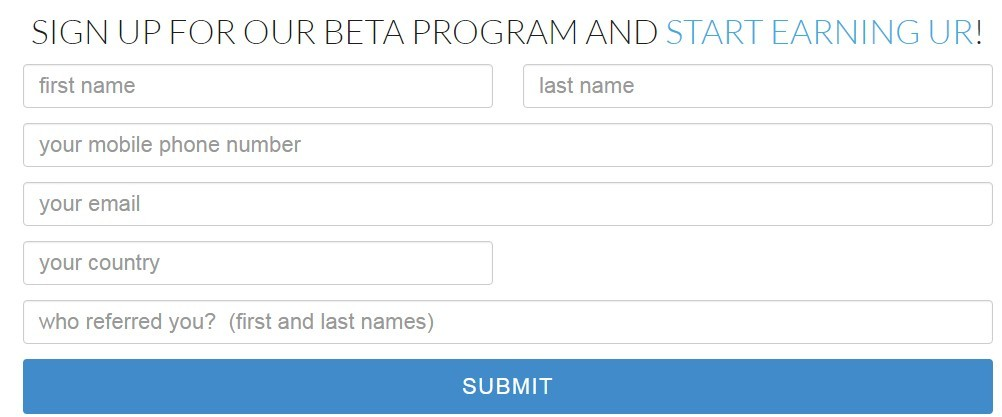This screenshot has width=1002, height=417.
Task: Click into the your email field
Action: (507, 204)
